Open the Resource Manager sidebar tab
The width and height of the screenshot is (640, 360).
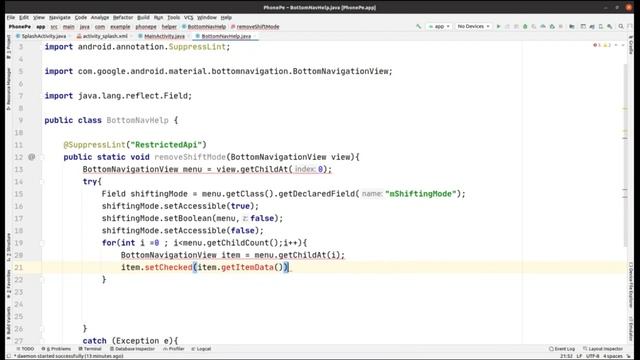[x=9, y=89]
